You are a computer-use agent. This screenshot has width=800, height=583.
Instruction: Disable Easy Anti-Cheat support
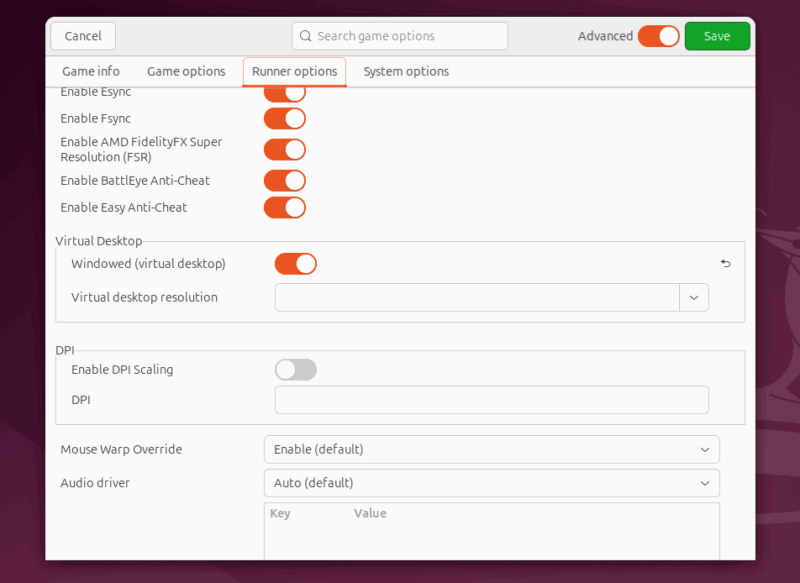pos(285,207)
